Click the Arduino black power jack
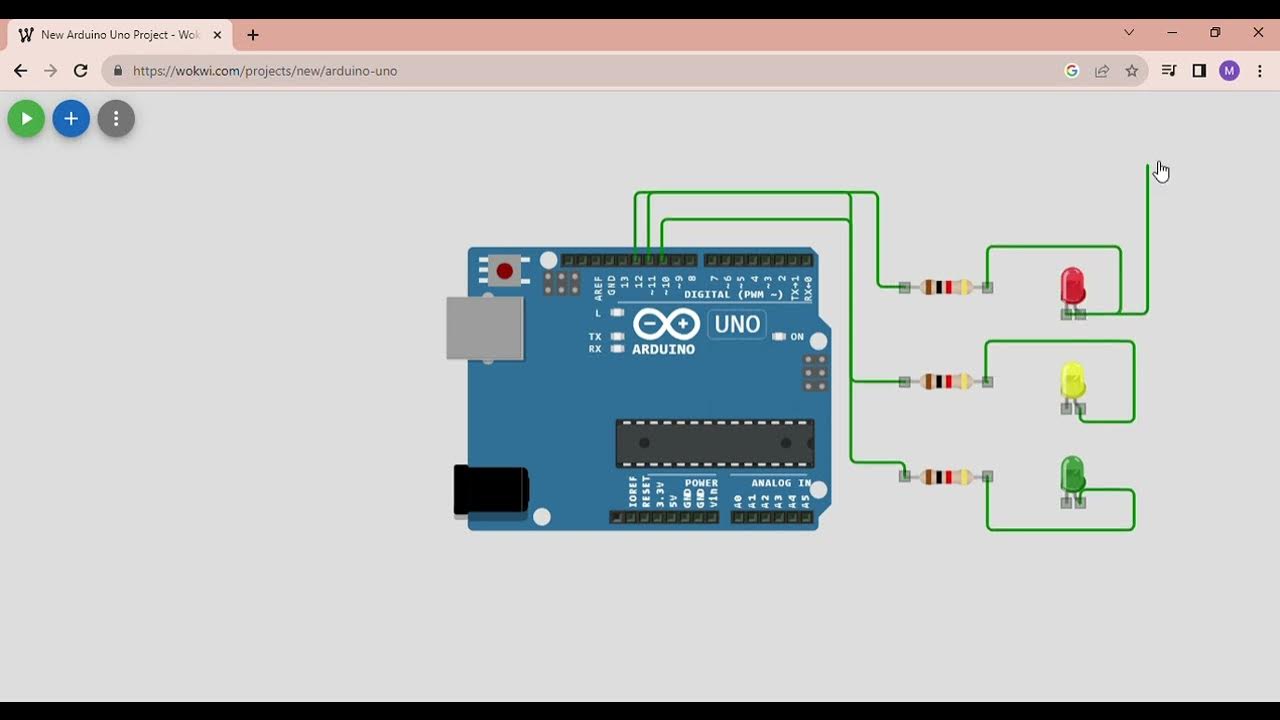This screenshot has height=720, width=1280. [x=491, y=490]
